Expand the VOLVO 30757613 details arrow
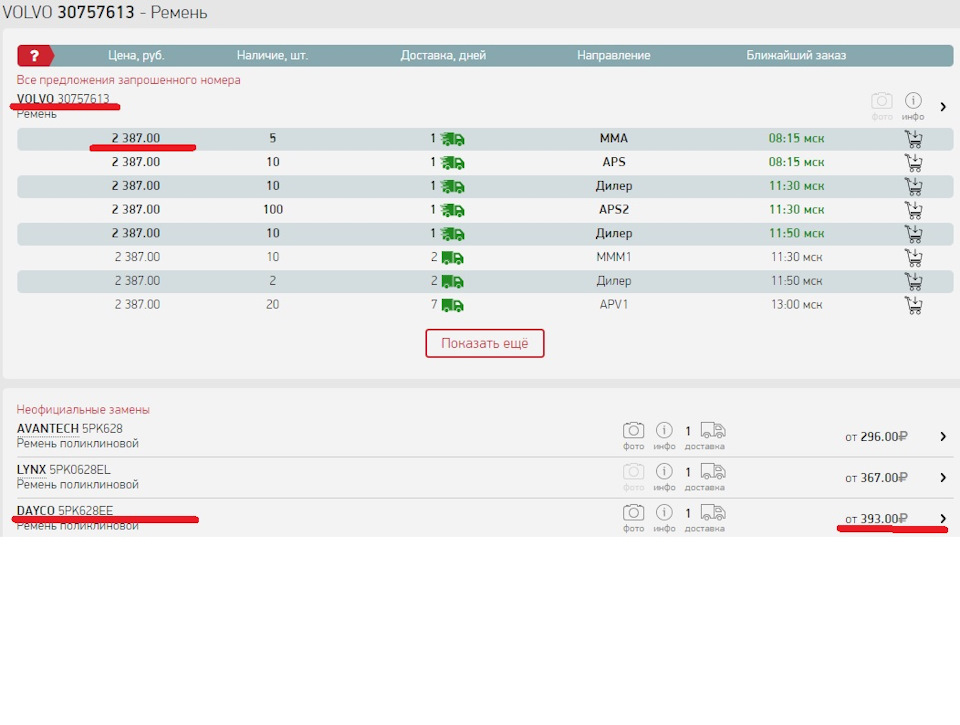Screen dimensions: 960x725 [942, 106]
